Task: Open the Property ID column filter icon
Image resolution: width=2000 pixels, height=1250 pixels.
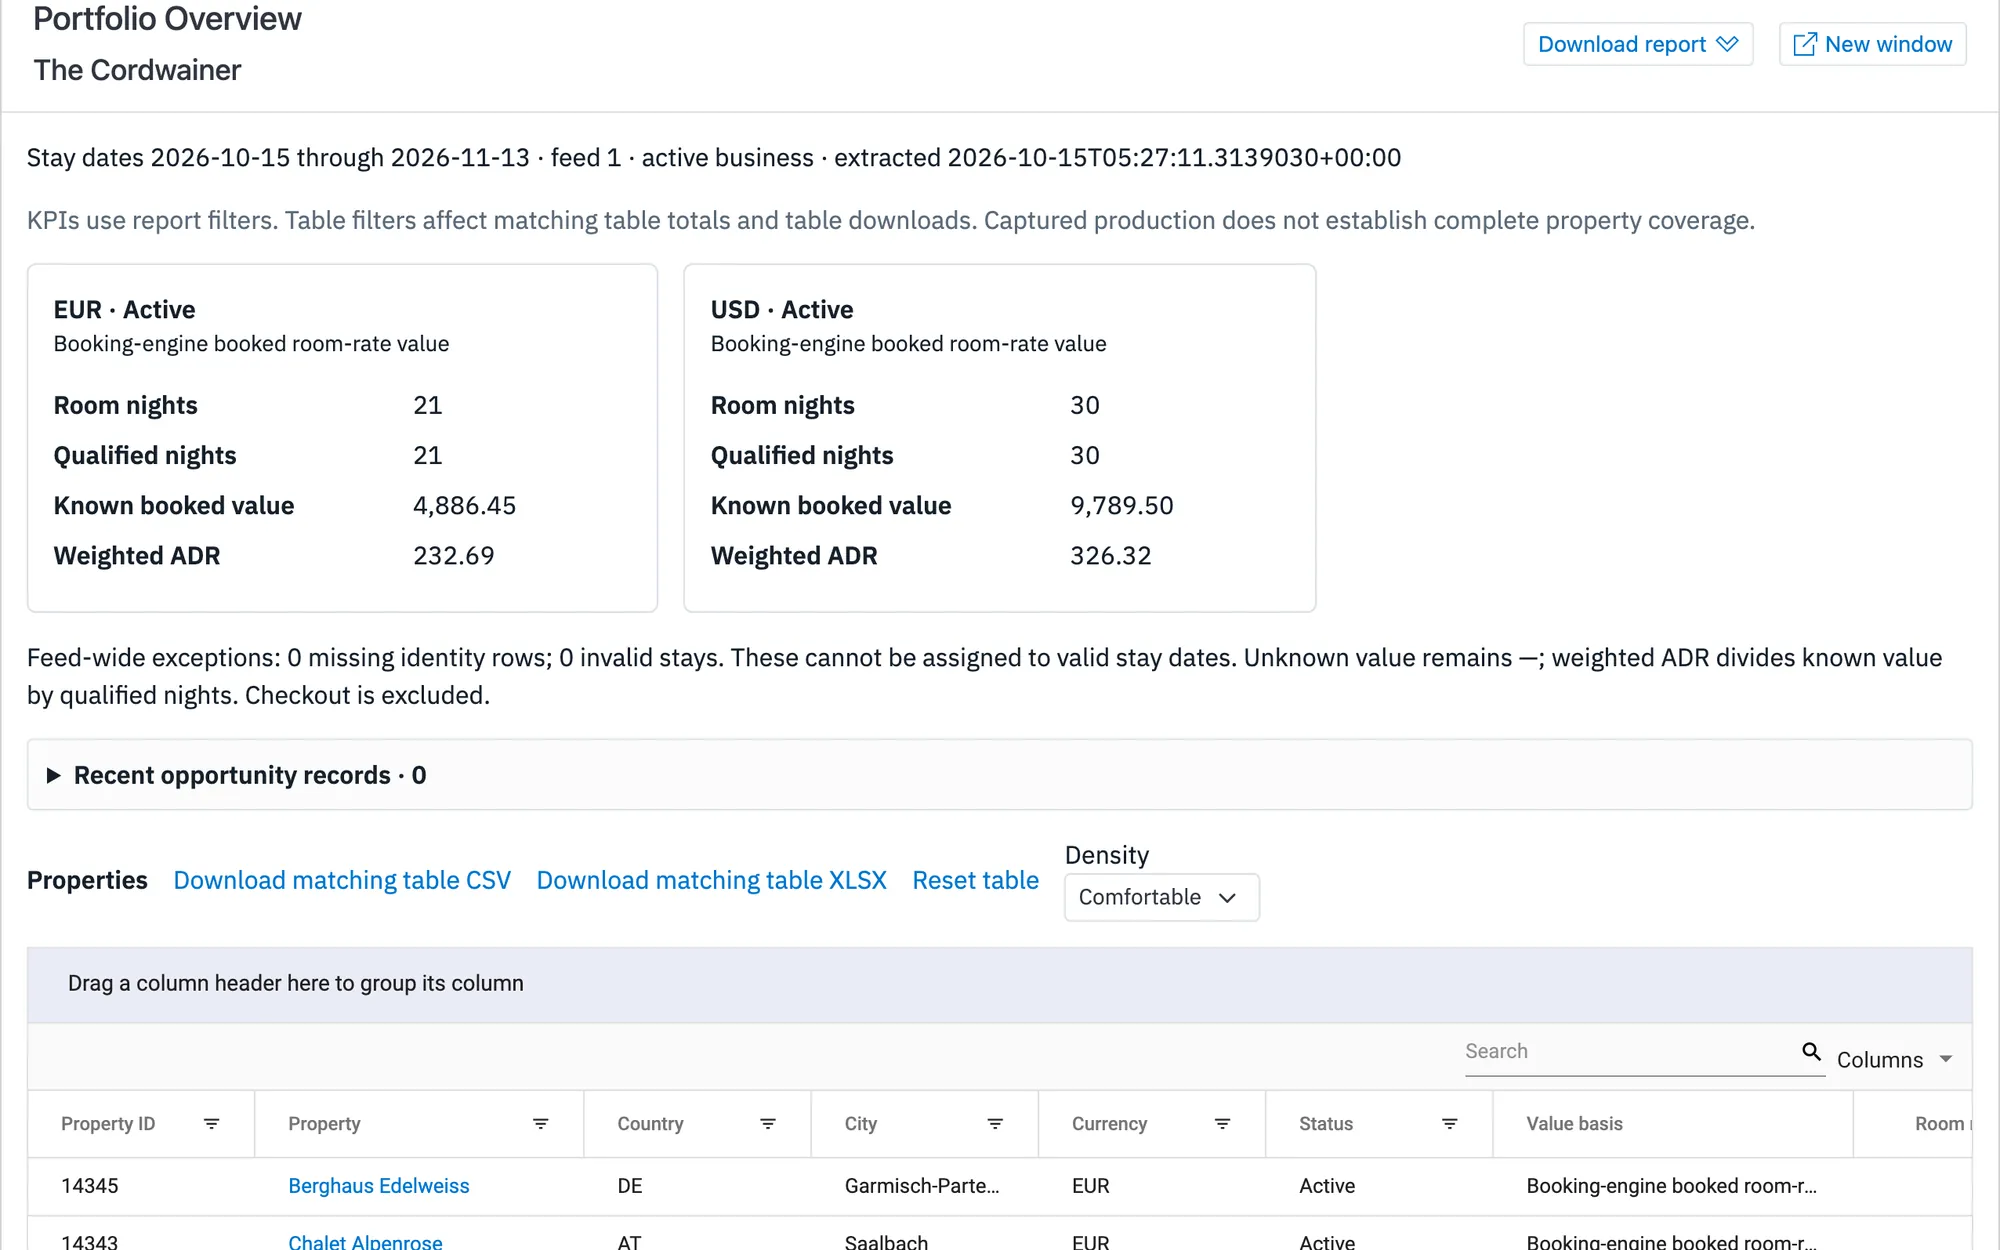Action: [x=211, y=1124]
